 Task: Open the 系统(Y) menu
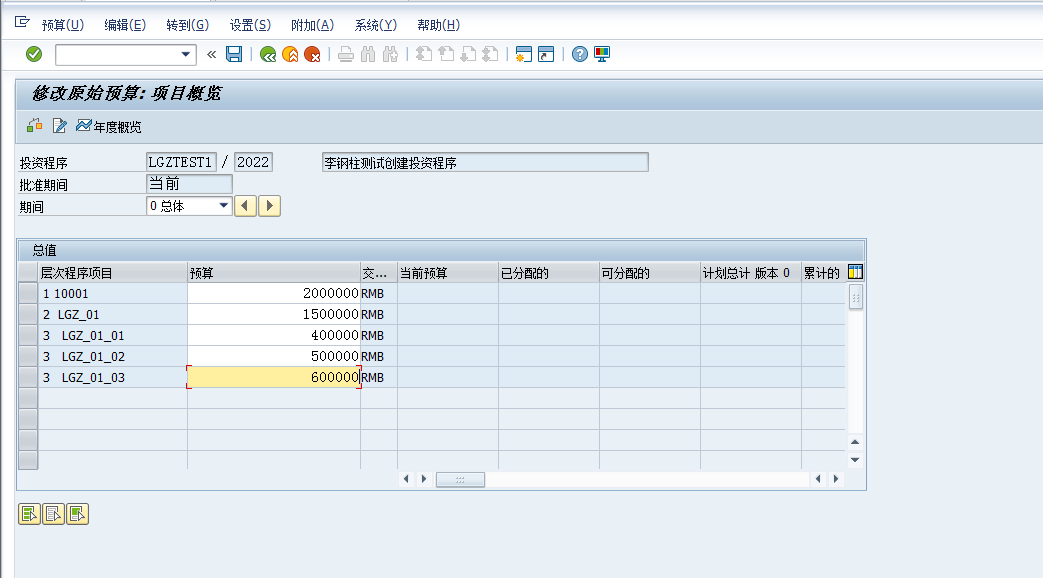(x=375, y=24)
